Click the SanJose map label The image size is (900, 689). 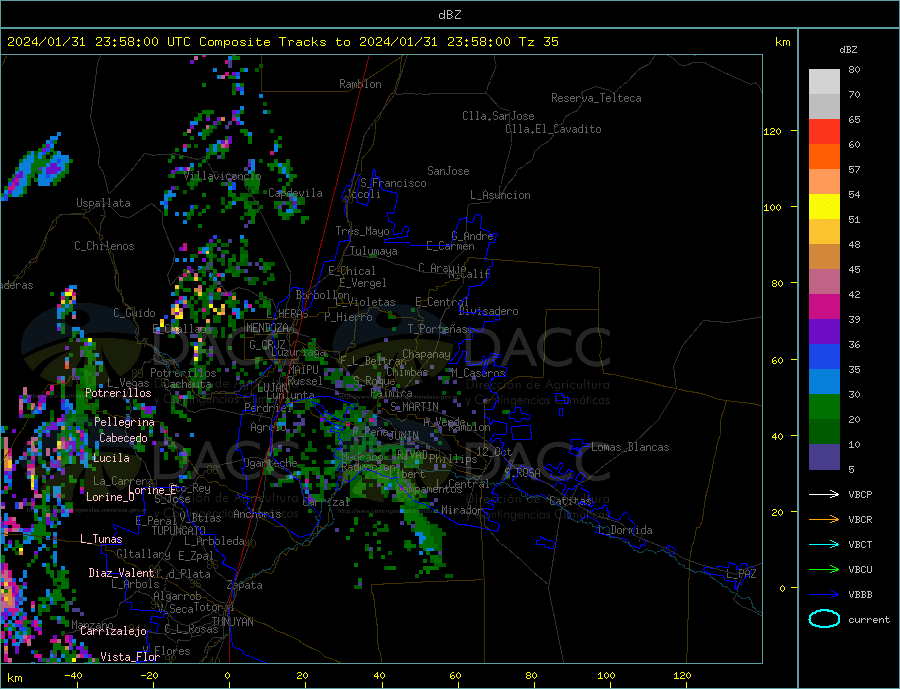(x=448, y=171)
